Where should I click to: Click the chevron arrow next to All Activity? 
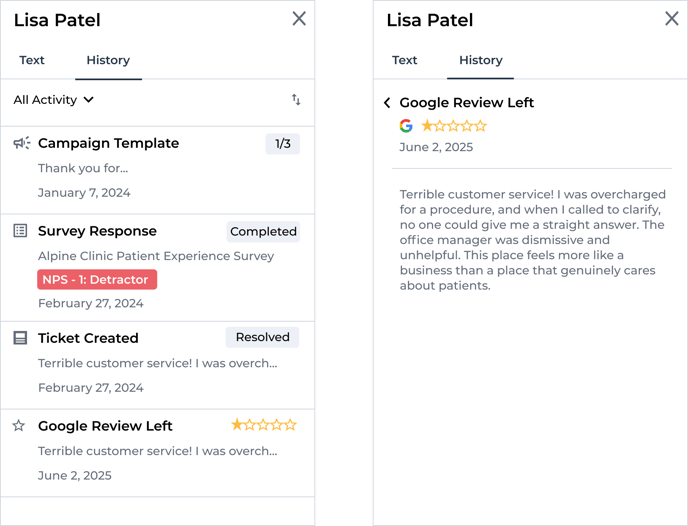pos(89,100)
